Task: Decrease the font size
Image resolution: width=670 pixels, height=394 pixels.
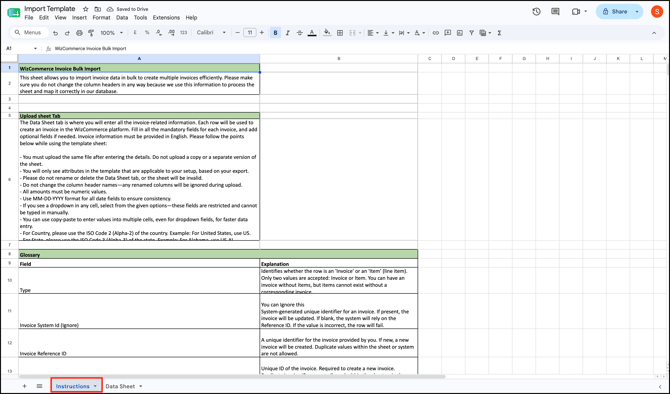Action: (x=238, y=33)
